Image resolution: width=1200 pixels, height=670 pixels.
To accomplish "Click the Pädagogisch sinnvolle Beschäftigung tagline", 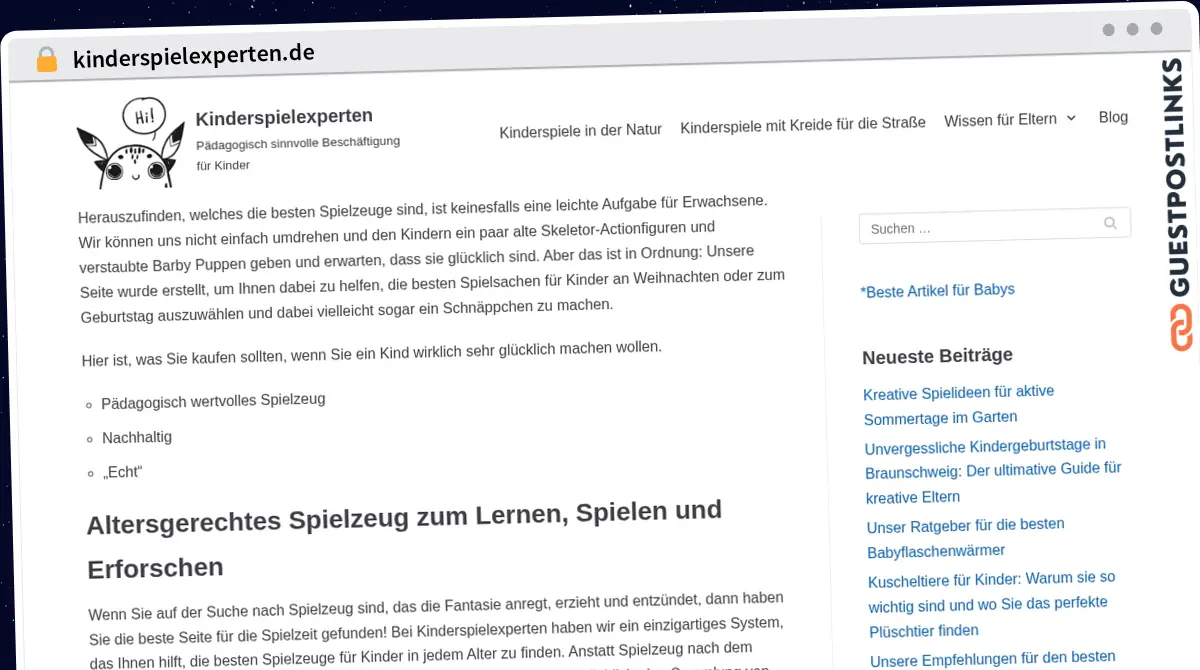I will 298,153.
